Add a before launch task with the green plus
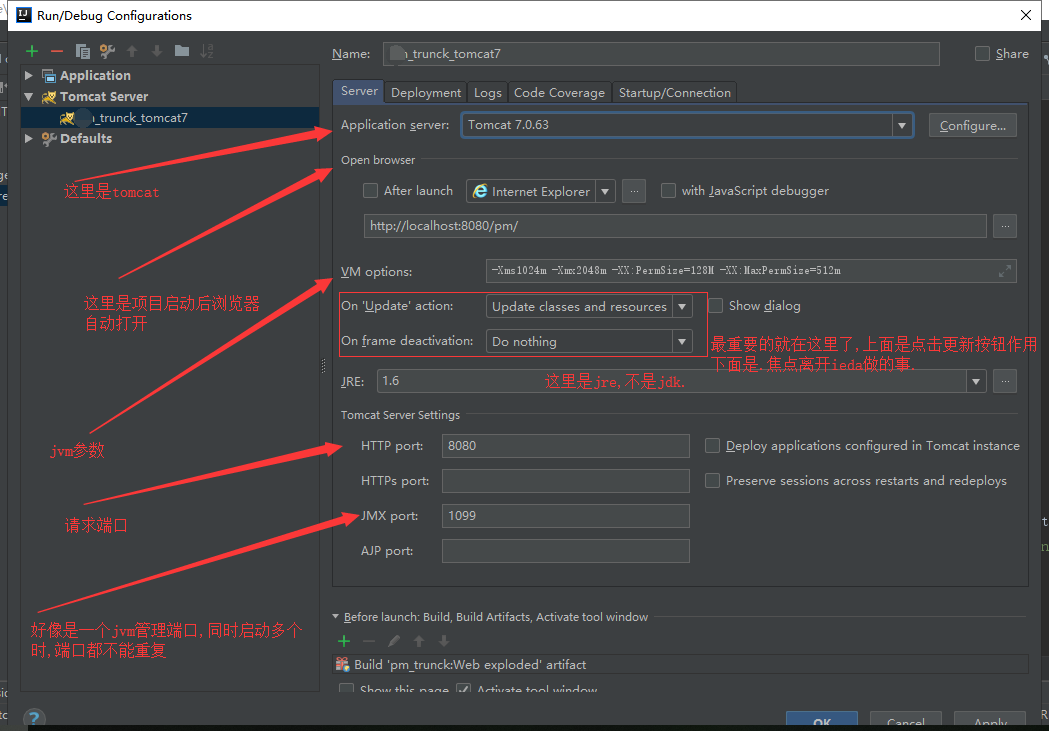 coord(344,641)
